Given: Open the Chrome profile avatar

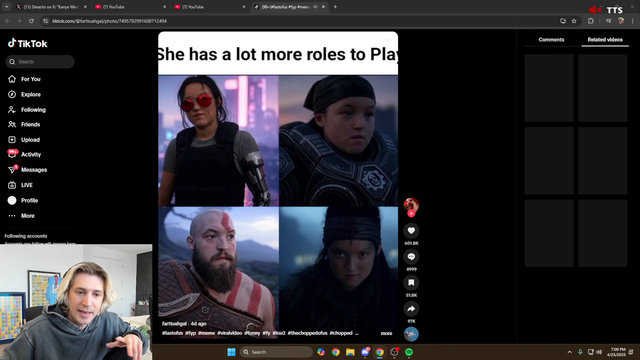Looking at the screenshot, I should [x=621, y=21].
